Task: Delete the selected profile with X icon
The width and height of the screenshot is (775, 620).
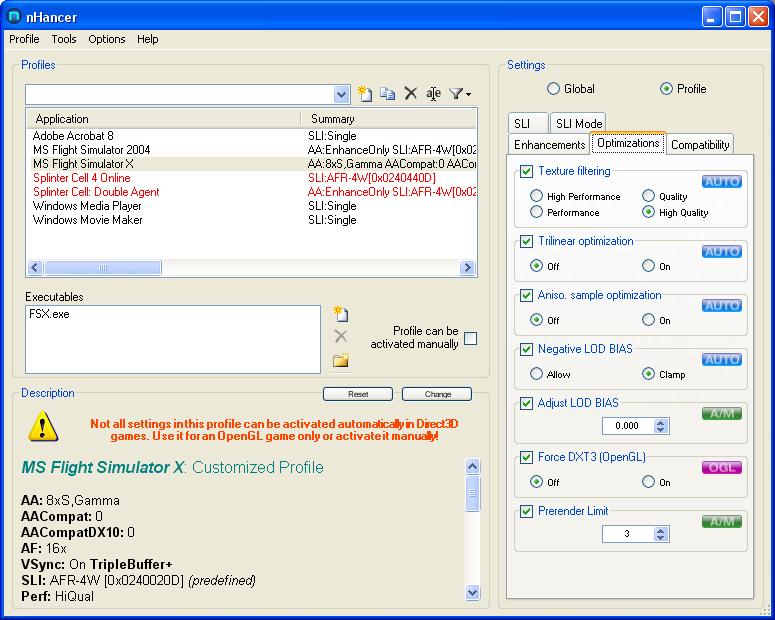Action: coord(410,94)
